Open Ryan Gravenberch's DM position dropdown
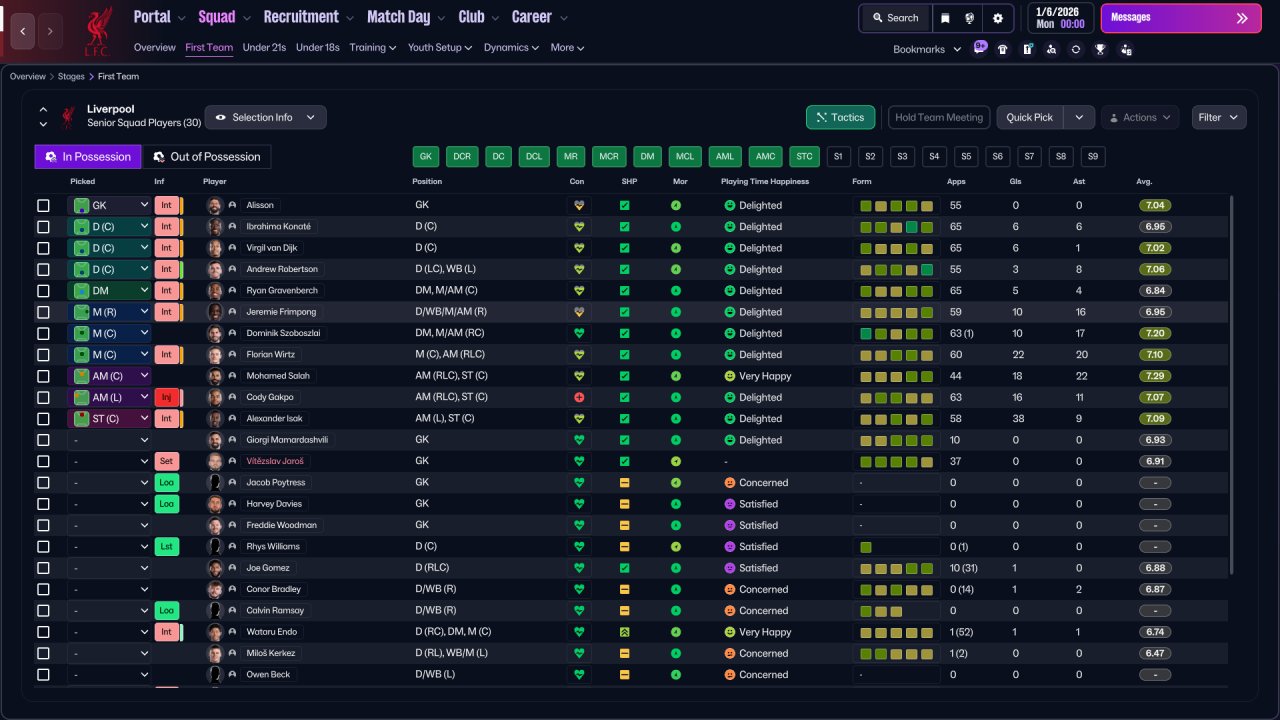Viewport: 1280px width, 720px height. click(109, 291)
